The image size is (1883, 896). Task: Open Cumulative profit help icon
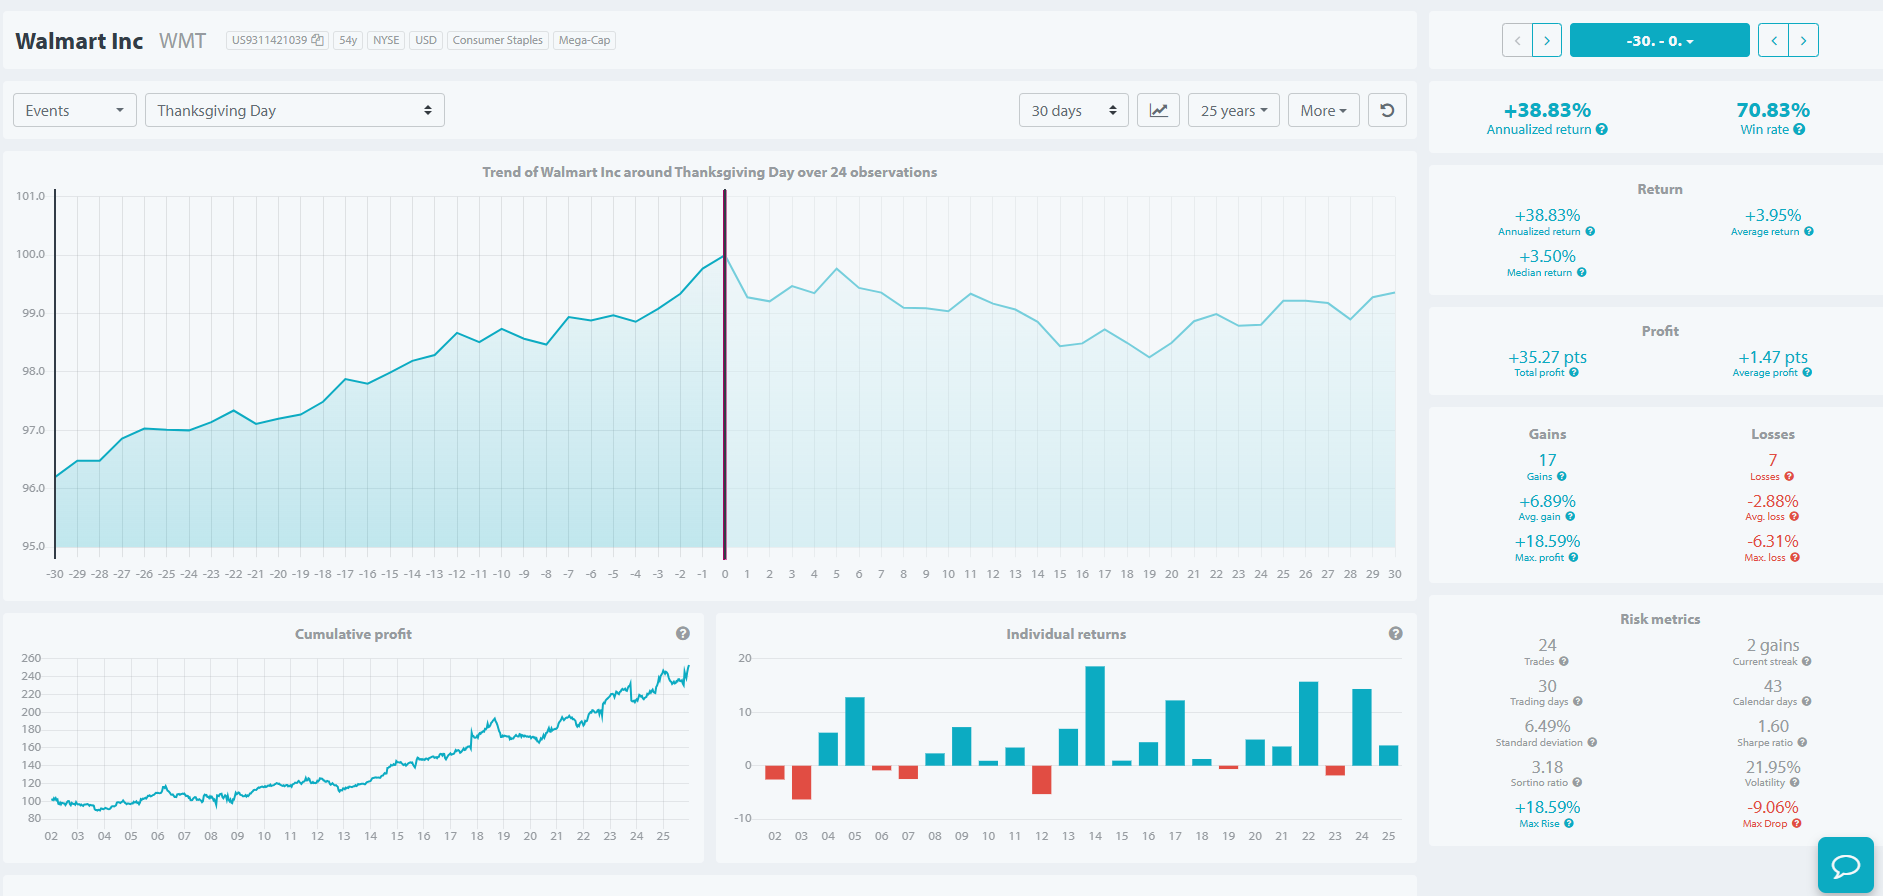point(683,633)
